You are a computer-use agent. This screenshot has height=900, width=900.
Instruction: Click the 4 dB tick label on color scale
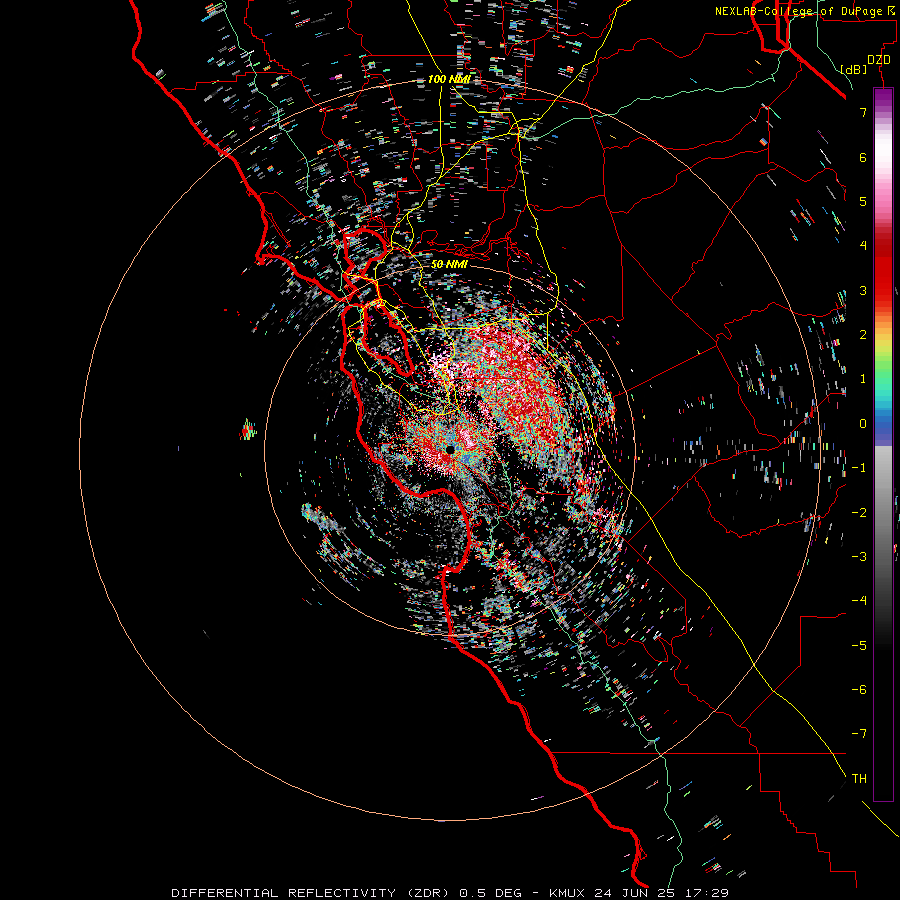click(x=863, y=246)
